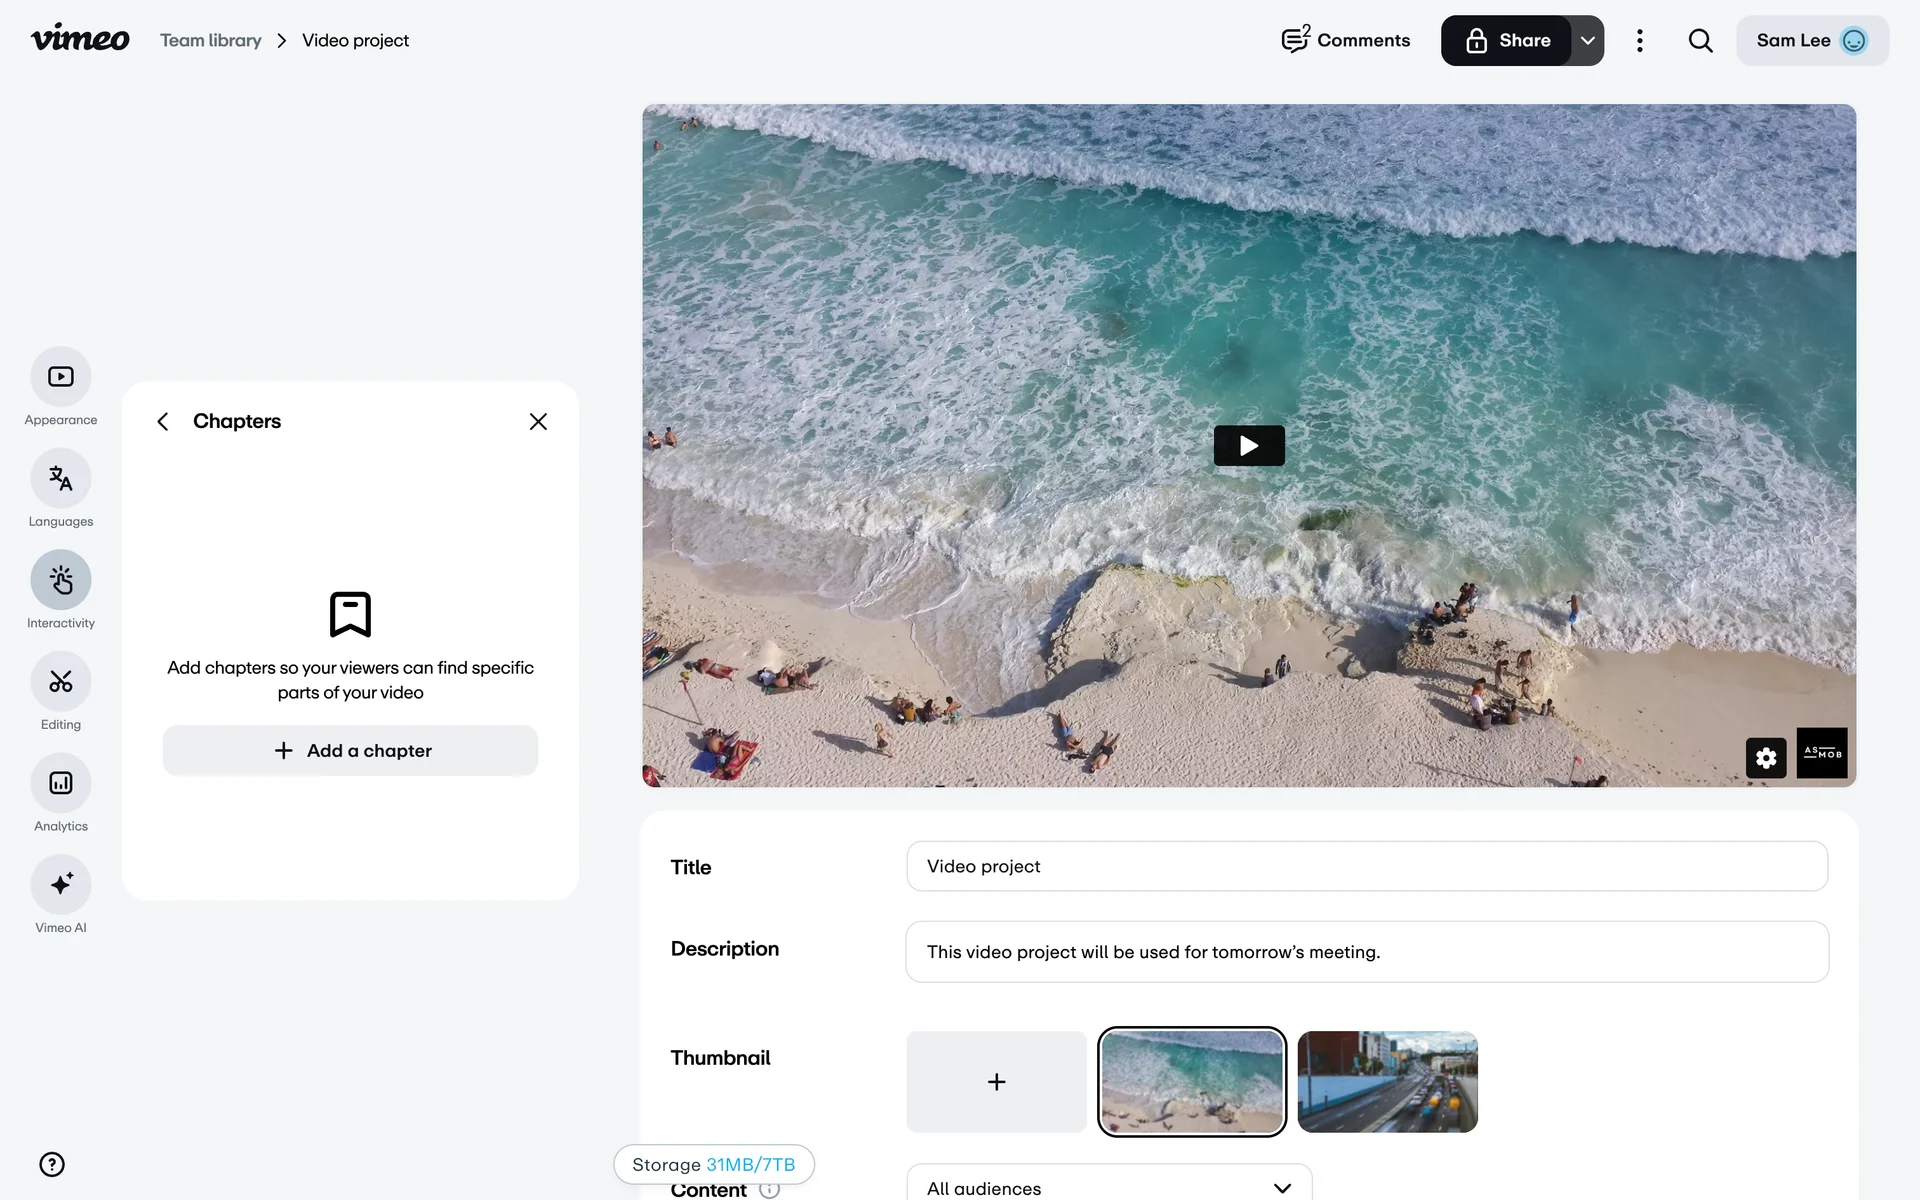Select the highway traffic thumbnail
1920x1200 pixels.
pyautogui.click(x=1387, y=1082)
